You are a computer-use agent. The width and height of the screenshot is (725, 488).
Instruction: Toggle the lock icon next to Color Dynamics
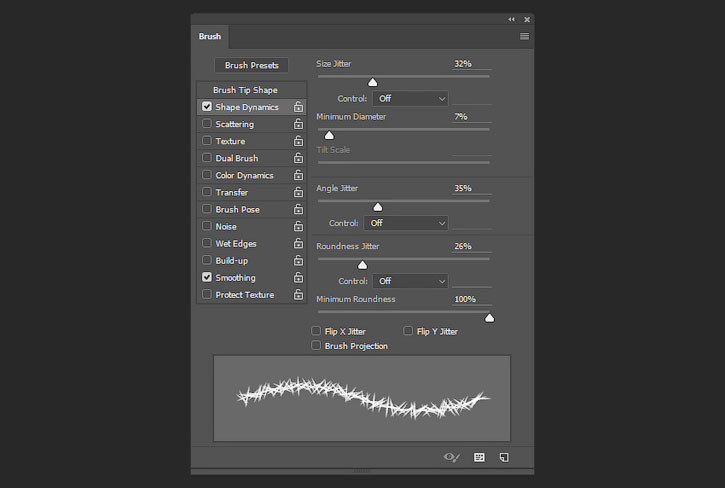[298, 175]
